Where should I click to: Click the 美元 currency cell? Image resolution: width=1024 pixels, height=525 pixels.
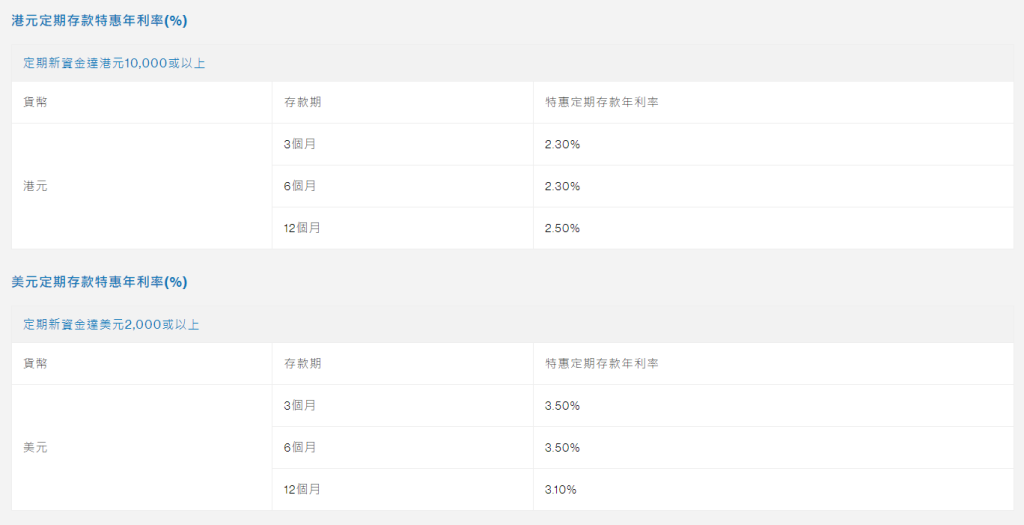[x=35, y=448]
